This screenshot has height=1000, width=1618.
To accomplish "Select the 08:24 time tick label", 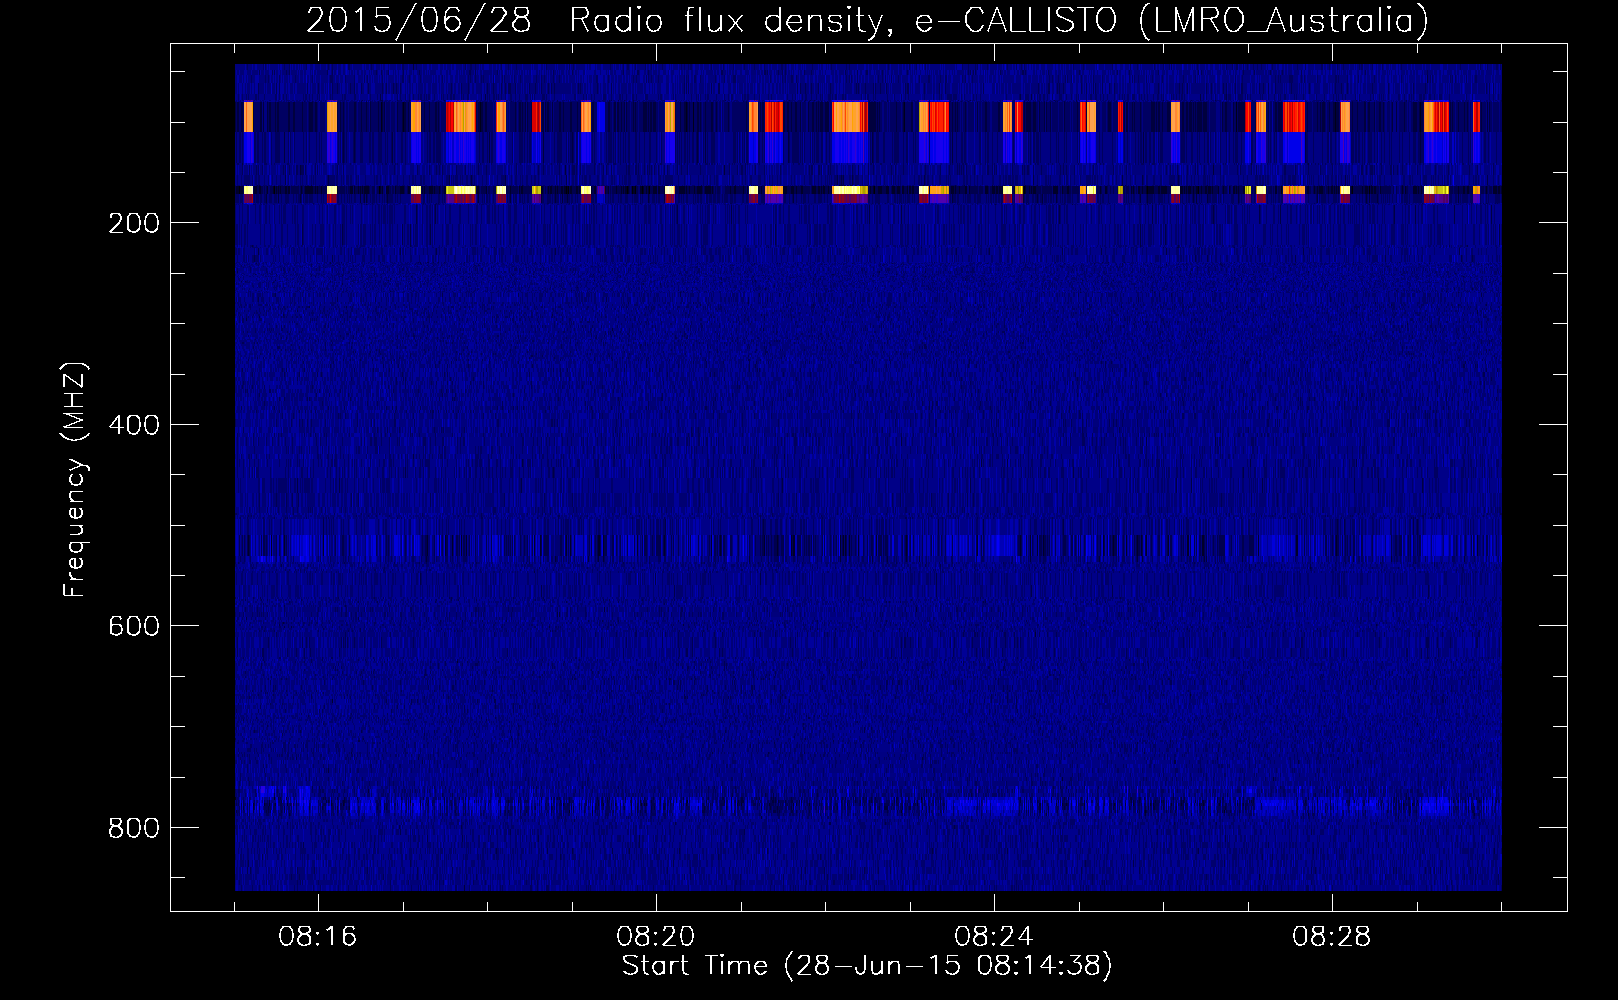I will click(994, 937).
